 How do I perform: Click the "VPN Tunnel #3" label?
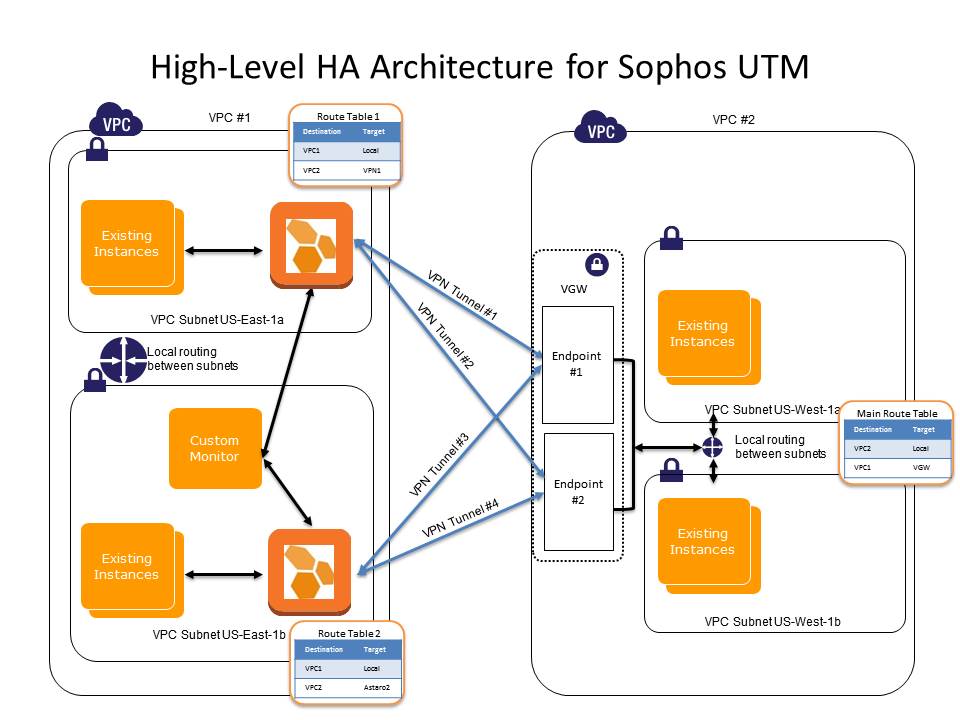pos(439,464)
